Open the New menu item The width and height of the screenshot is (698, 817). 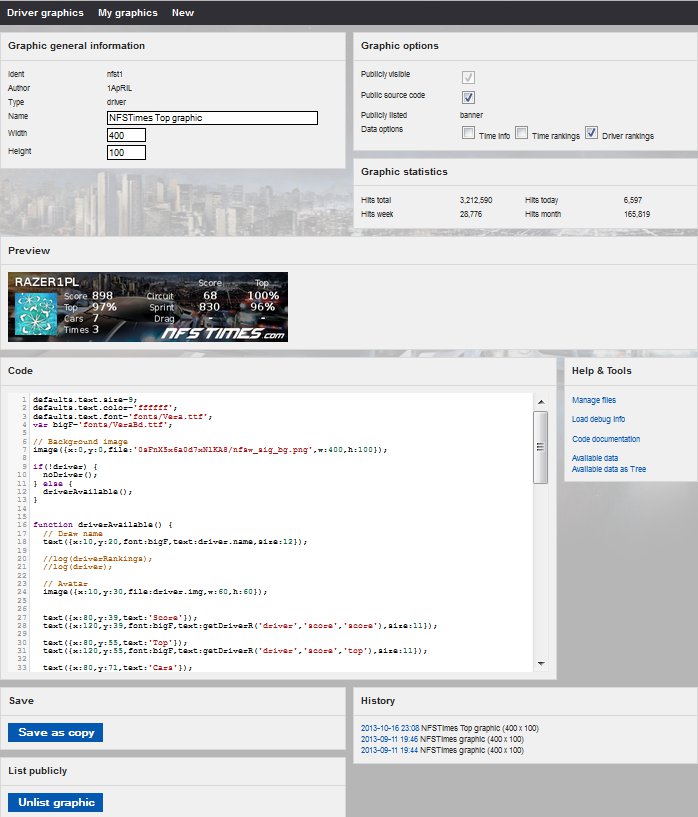point(183,13)
